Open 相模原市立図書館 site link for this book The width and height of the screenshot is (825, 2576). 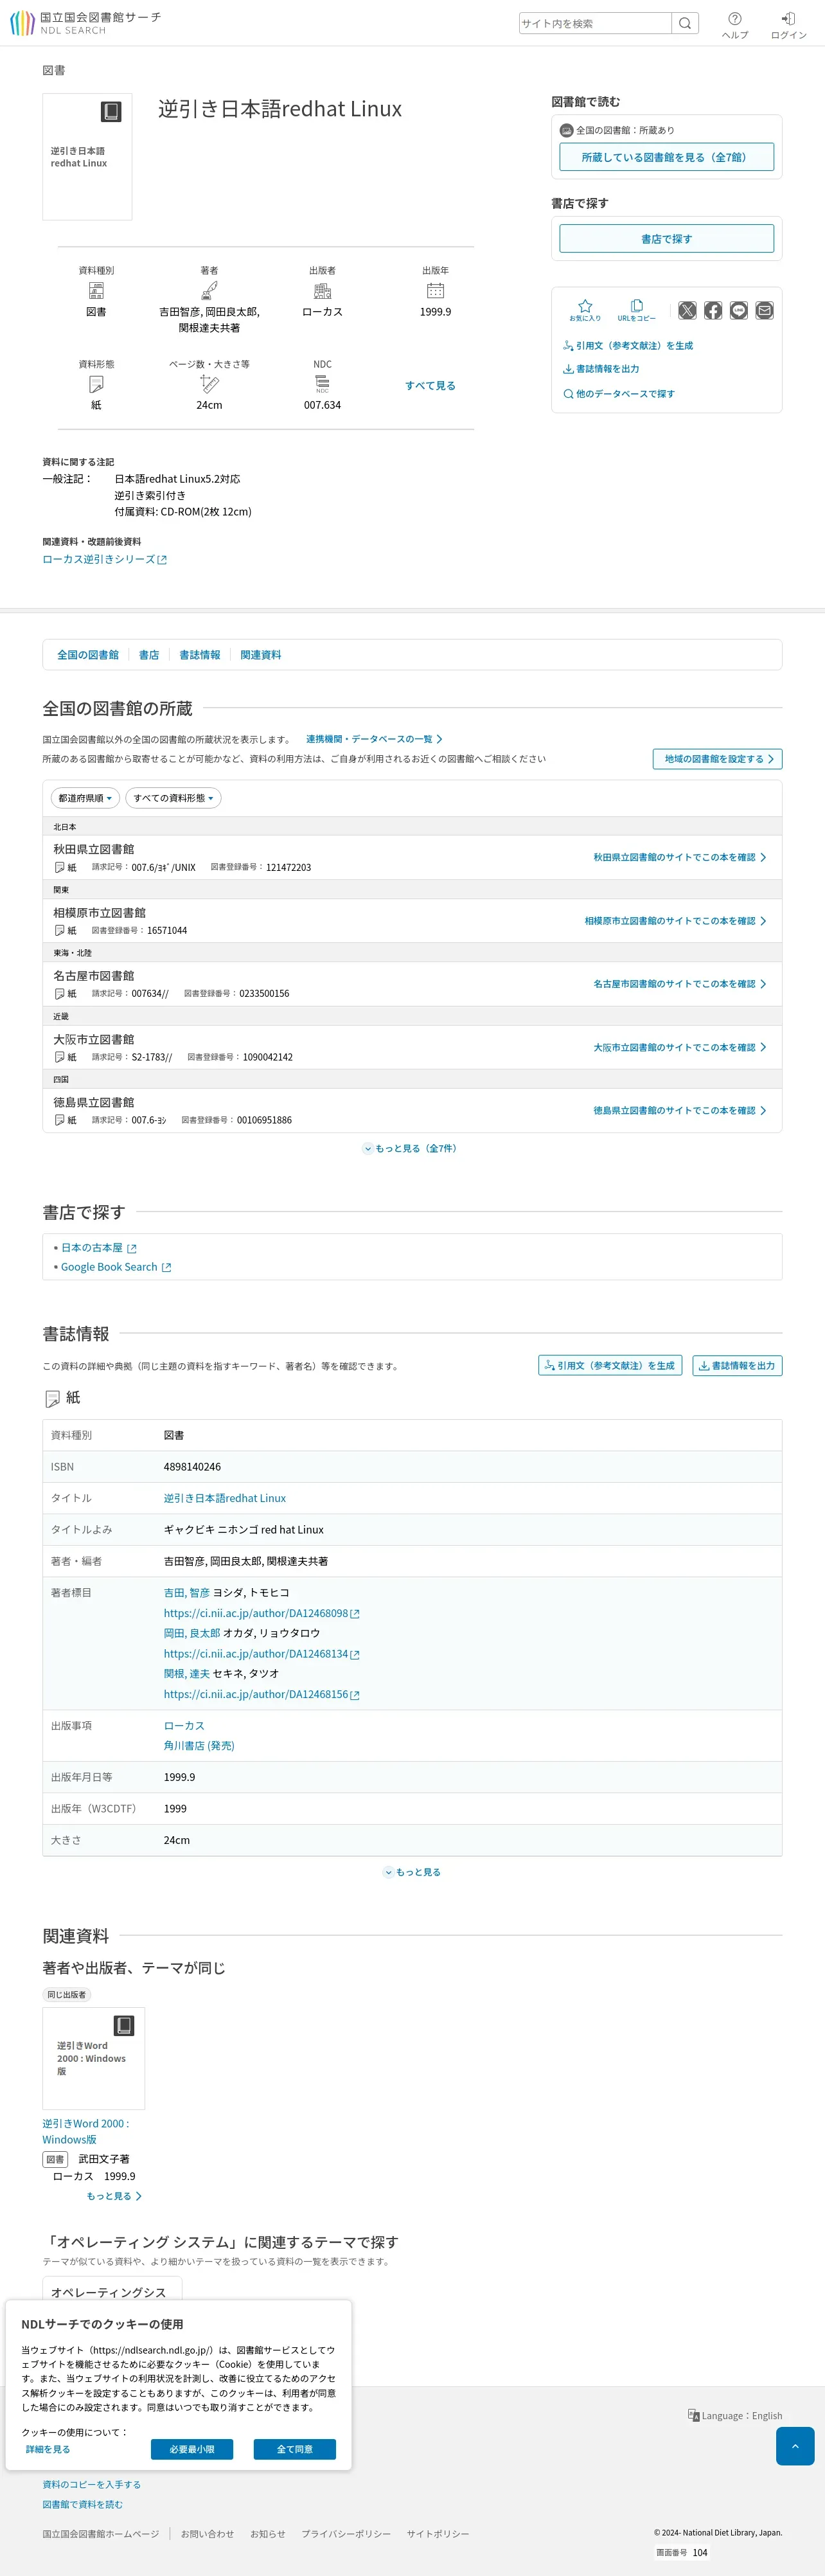[x=676, y=921]
